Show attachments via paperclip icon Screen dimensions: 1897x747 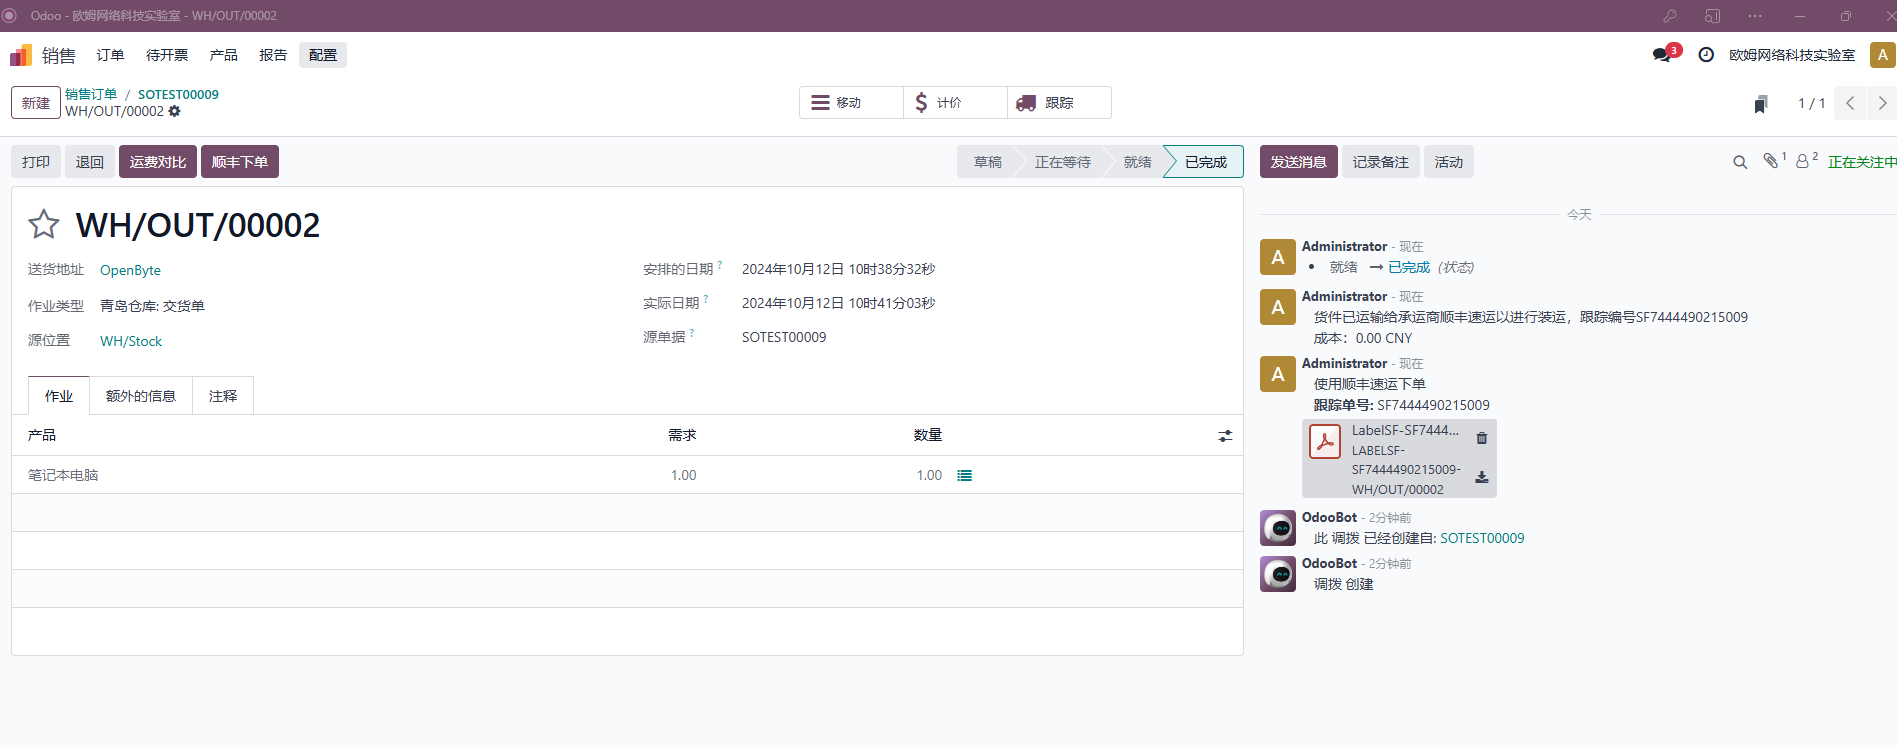(x=1771, y=161)
